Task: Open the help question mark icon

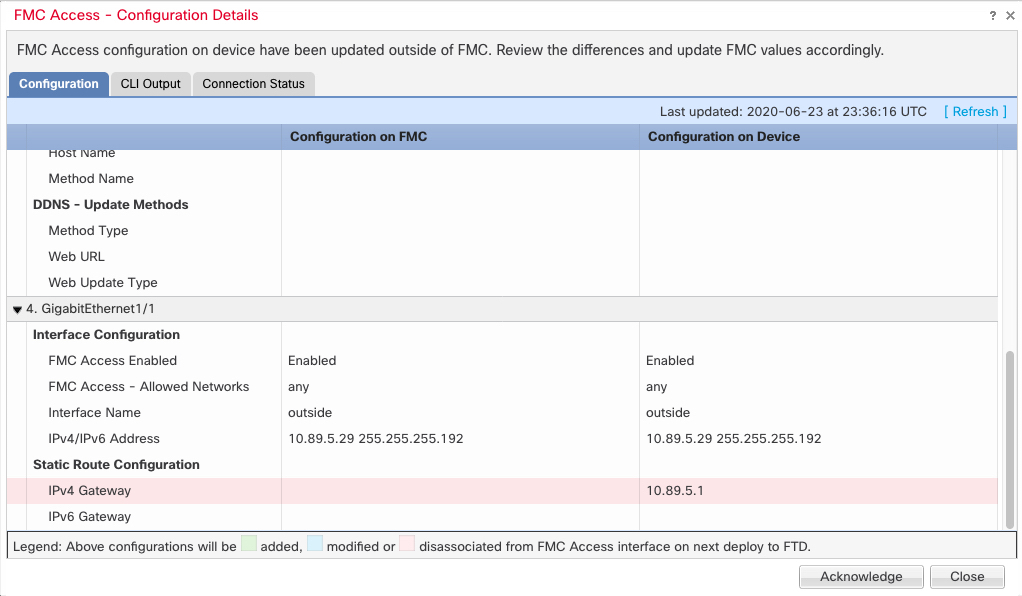Action: click(993, 16)
